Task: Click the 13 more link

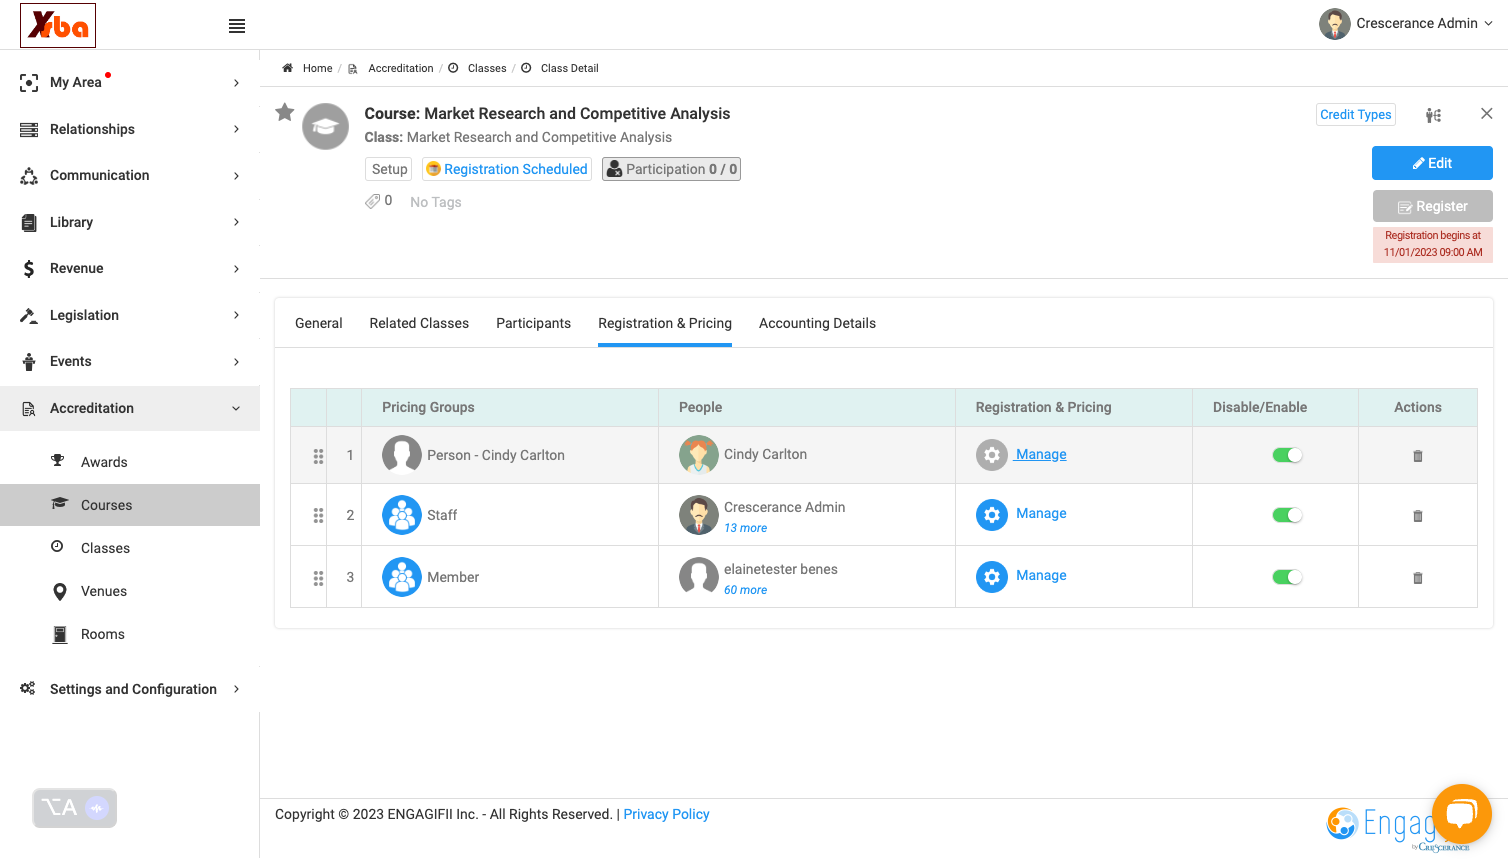Action: [x=745, y=528]
